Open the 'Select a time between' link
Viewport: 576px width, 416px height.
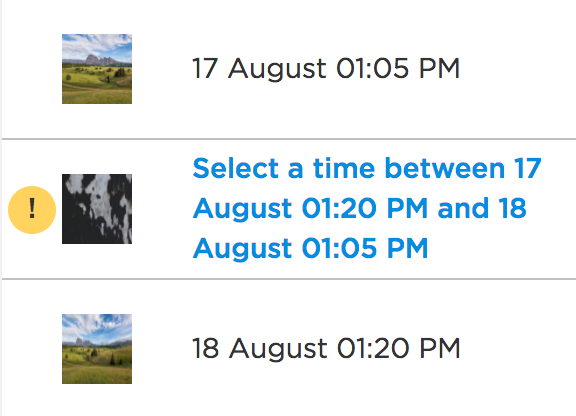coord(367,208)
